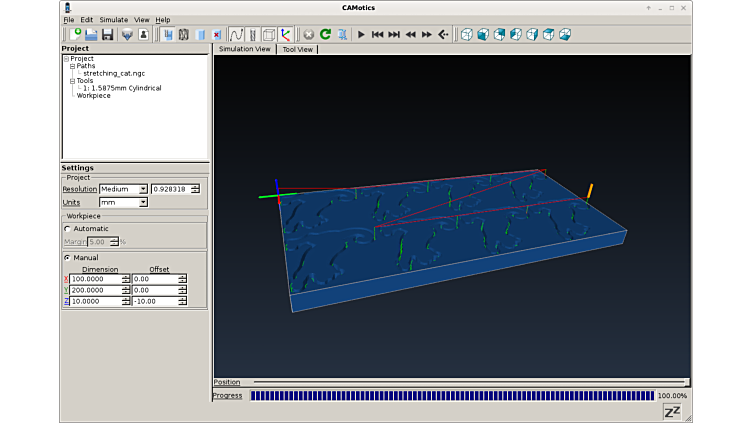Viewport: 752px width, 423px height.
Task: Open the Resolution dropdown
Action: [123, 189]
